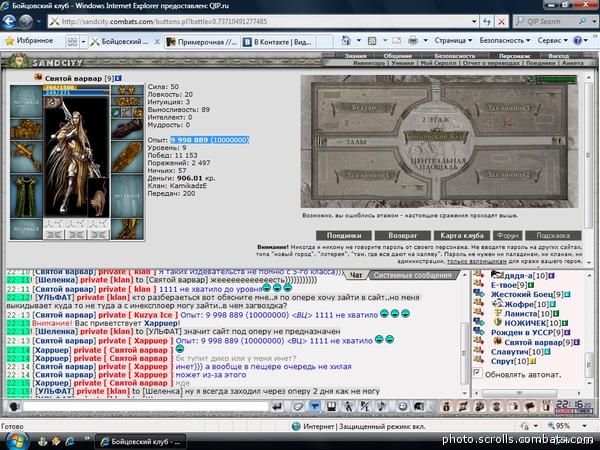Open the Безопасность dropdown in IE toolbar
This screenshot has width=600, height=450.
pyautogui.click(x=505, y=40)
